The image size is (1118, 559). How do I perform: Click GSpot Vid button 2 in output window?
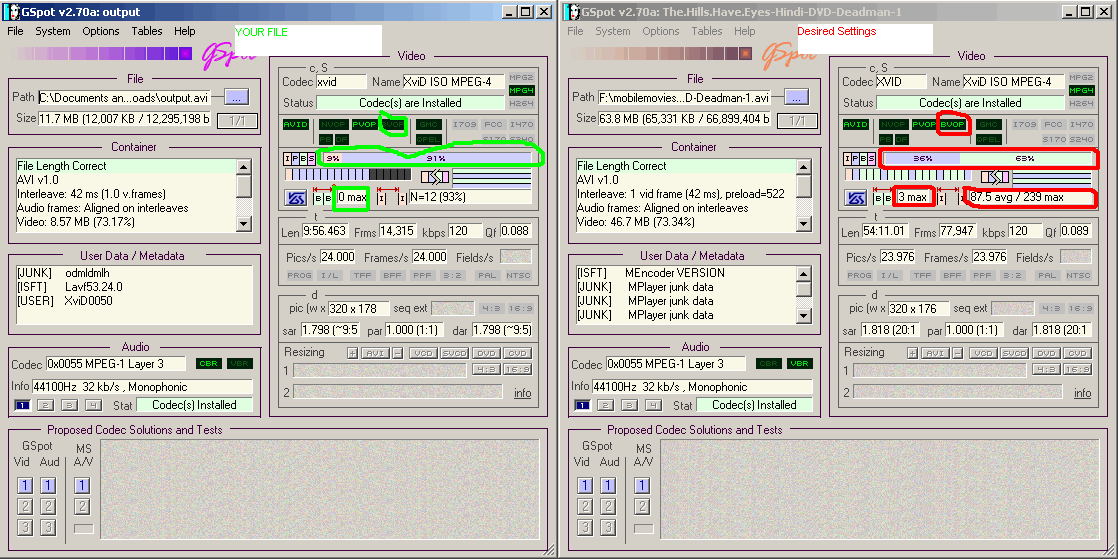tap(25, 506)
